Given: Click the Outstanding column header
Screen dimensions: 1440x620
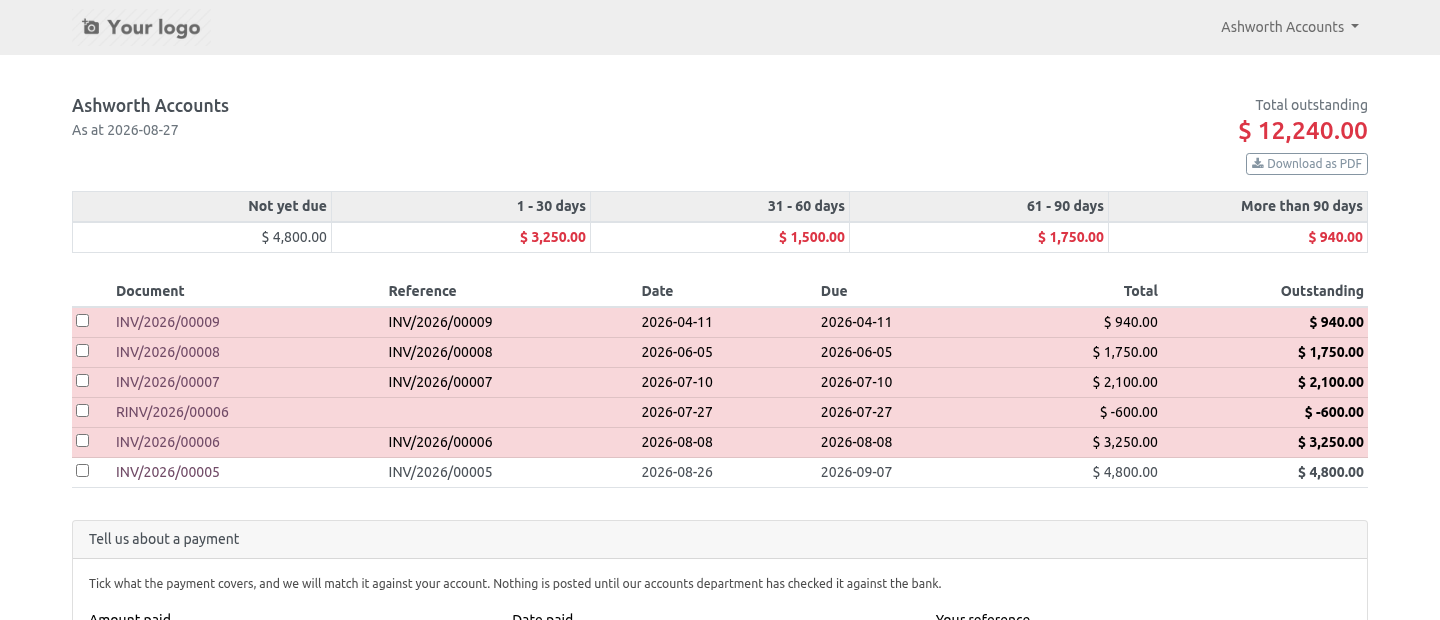Looking at the screenshot, I should pos(1322,291).
